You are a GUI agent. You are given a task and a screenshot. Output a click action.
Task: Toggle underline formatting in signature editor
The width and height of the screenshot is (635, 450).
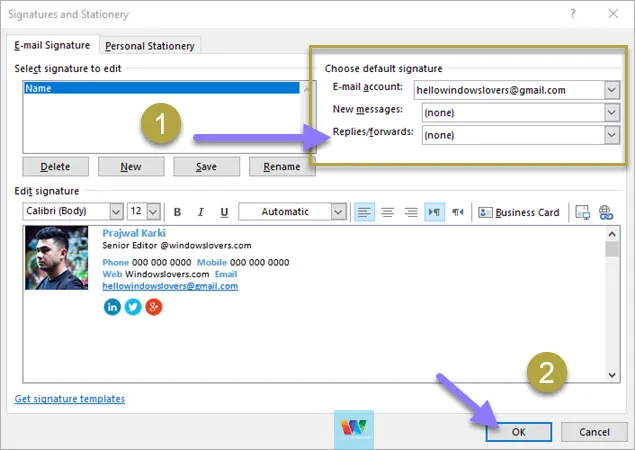tap(224, 212)
